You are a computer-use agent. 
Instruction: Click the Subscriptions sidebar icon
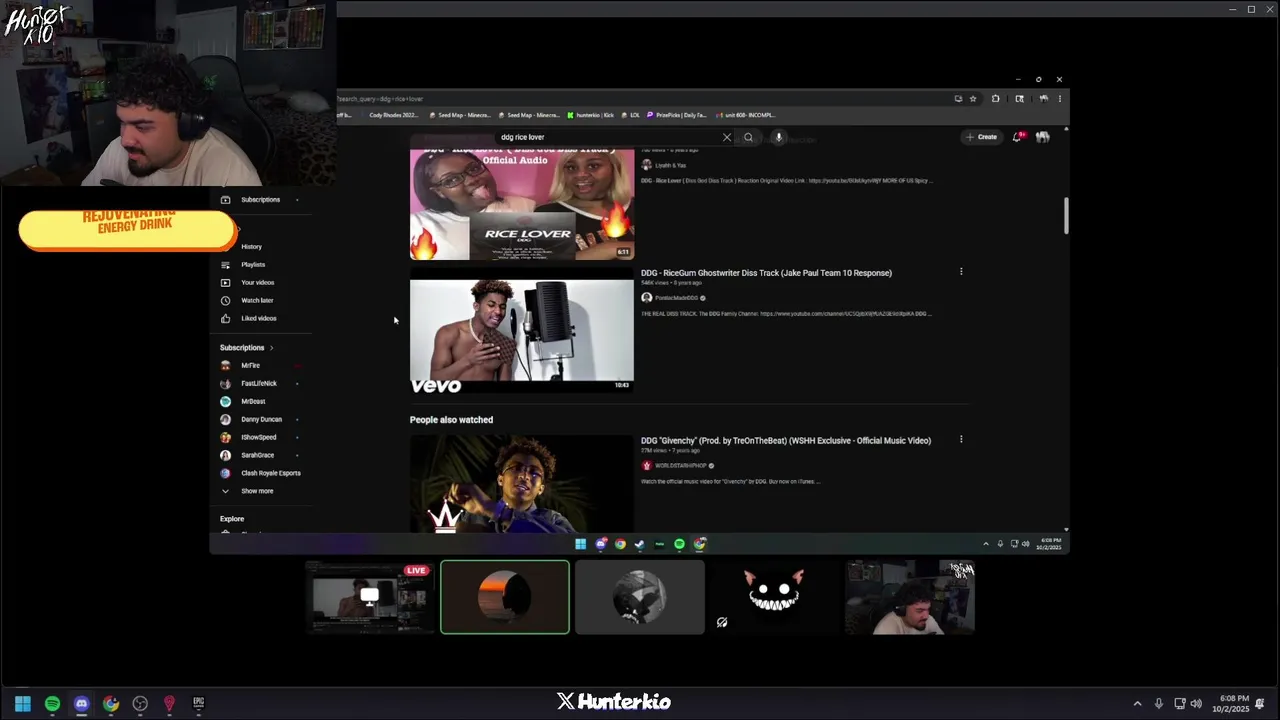[225, 200]
